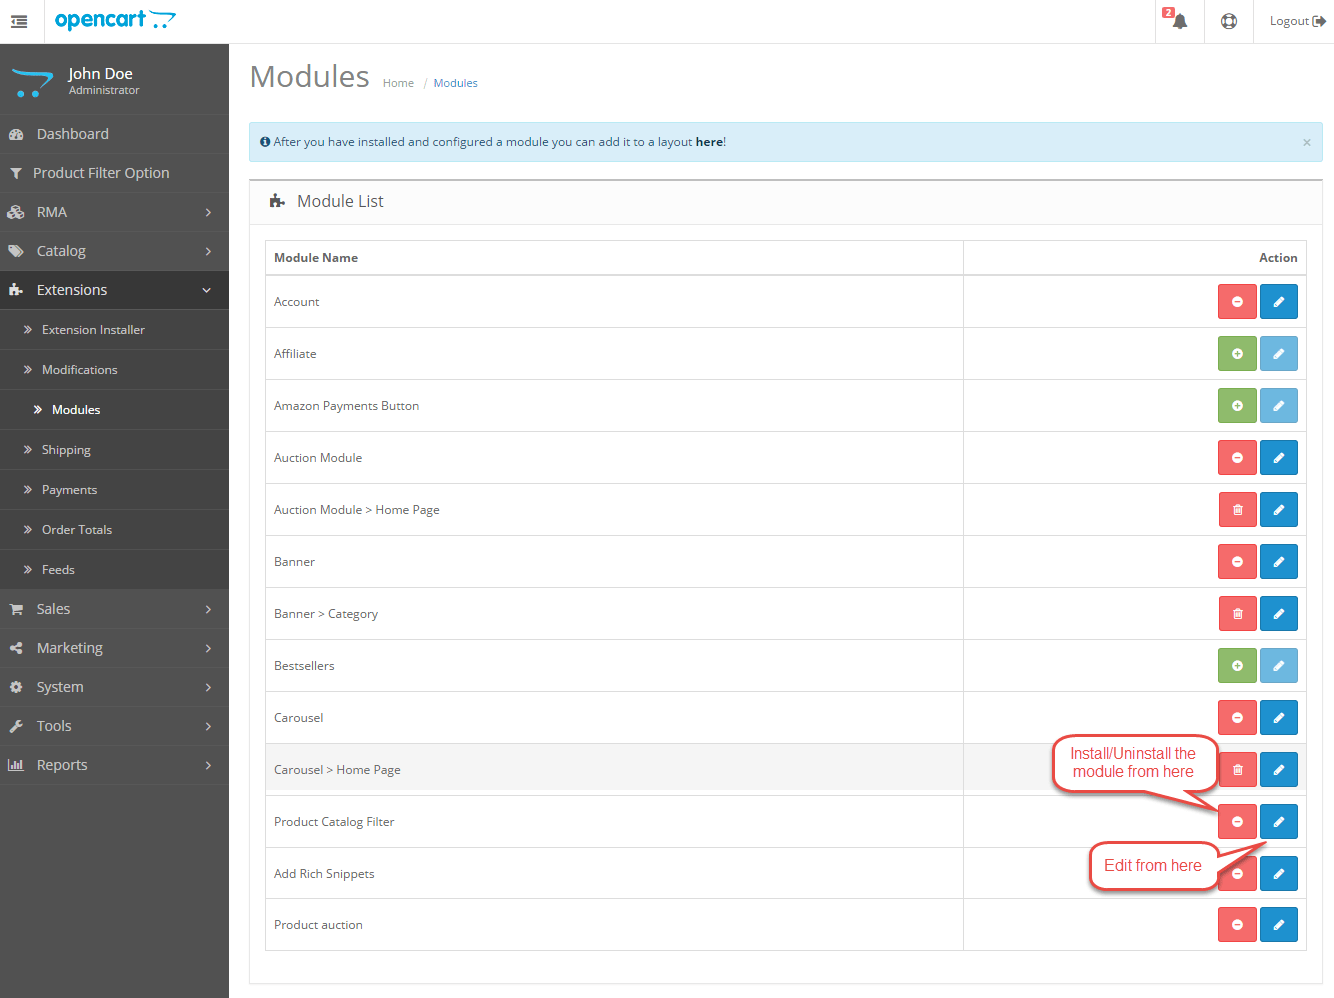Delete Auction Module > Home Page via trash icon
Viewport: 1334px width, 998px height.
[1237, 509]
